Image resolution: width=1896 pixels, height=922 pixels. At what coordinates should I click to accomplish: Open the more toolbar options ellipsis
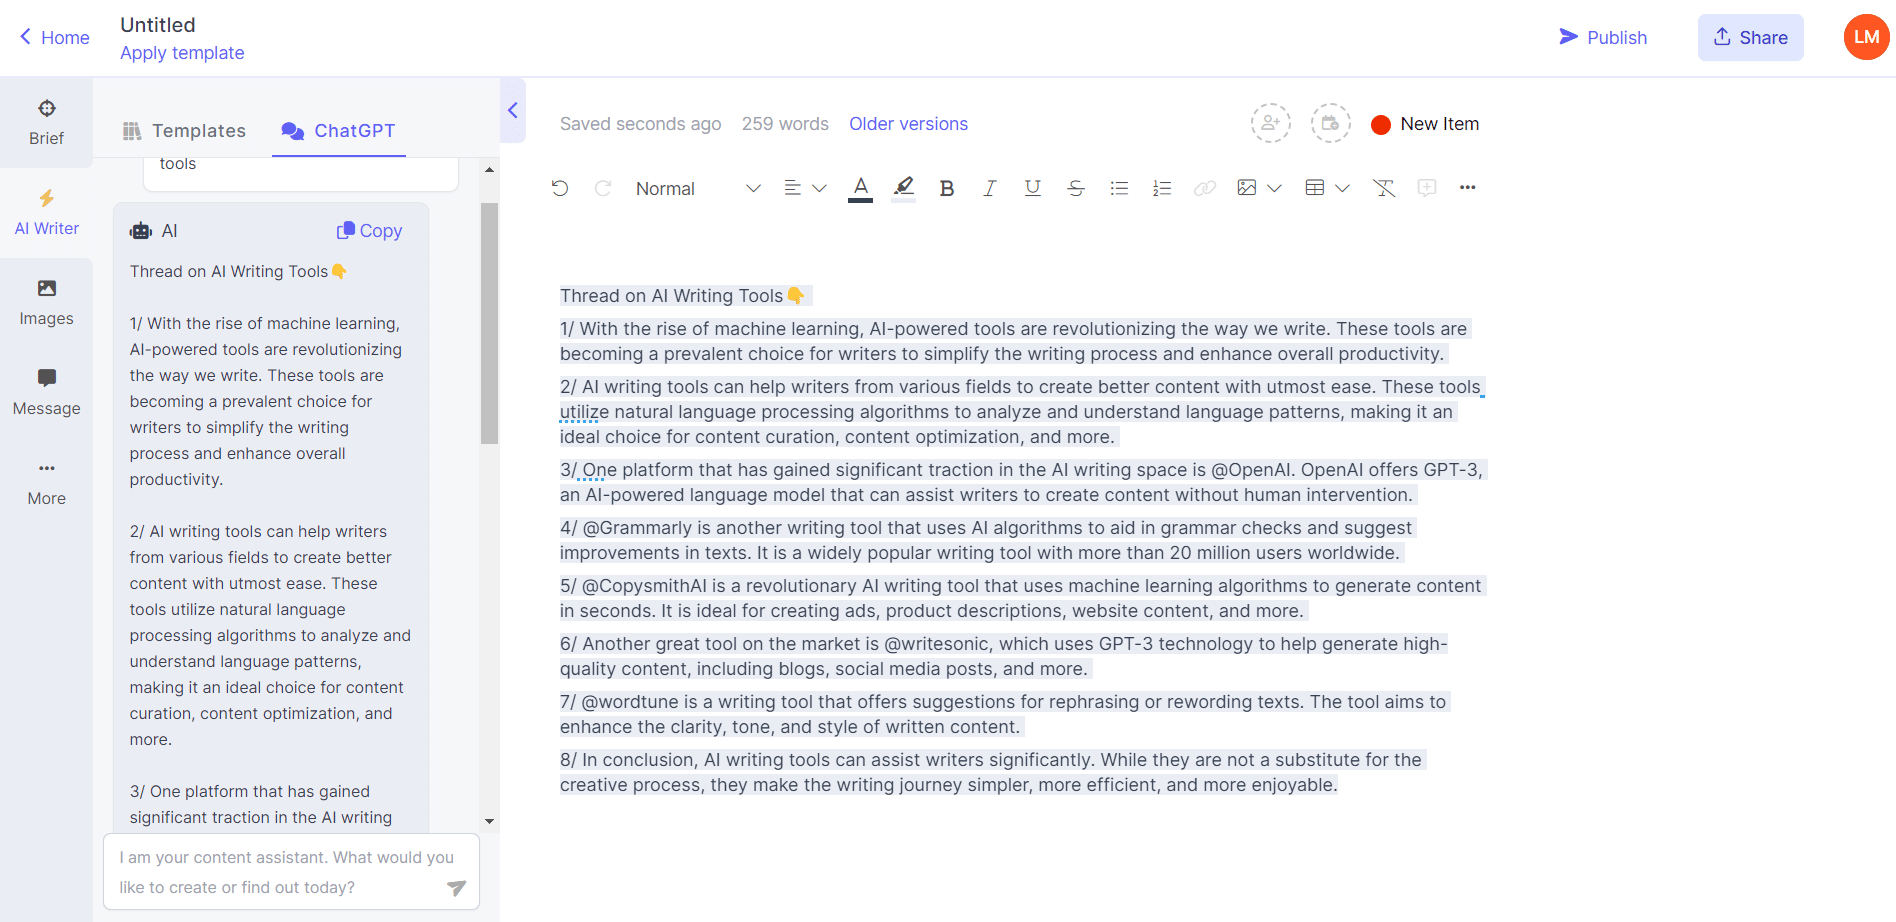pos(1468,188)
